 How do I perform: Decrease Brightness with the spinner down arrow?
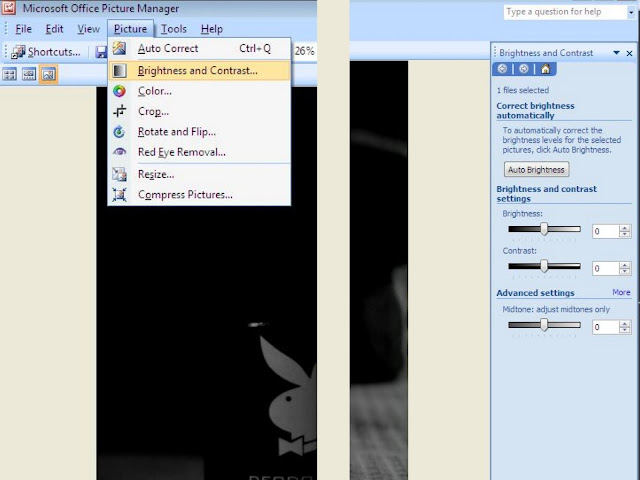(624, 235)
